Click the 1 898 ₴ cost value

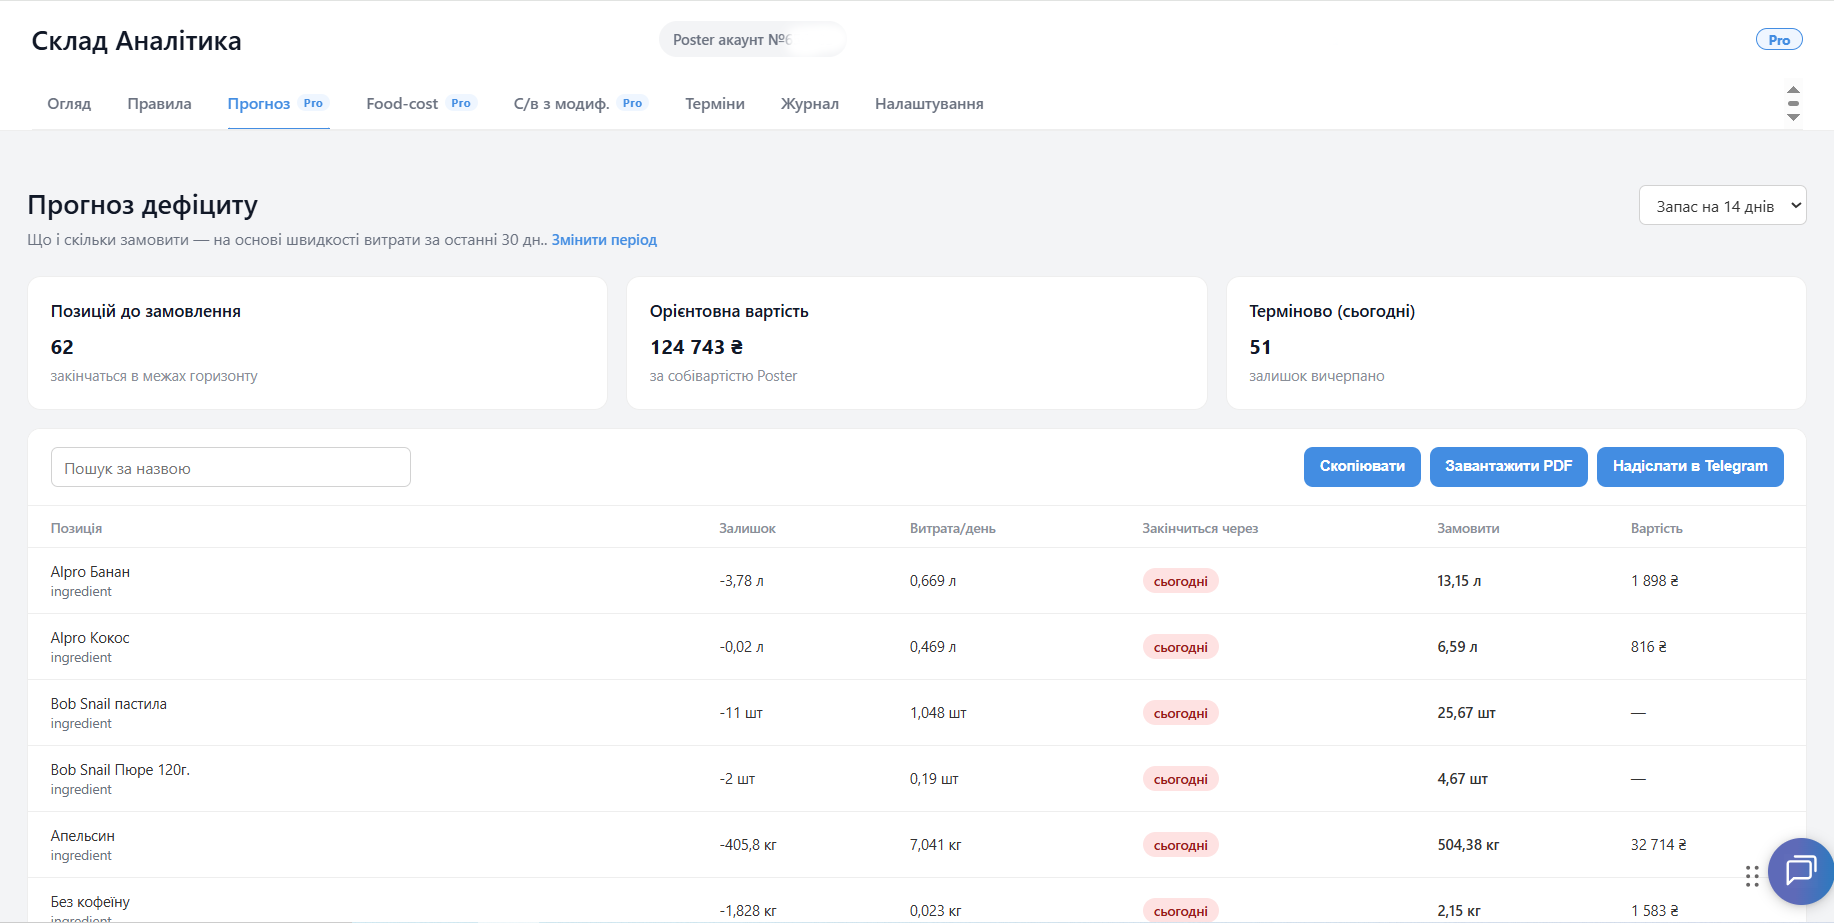tap(1654, 581)
